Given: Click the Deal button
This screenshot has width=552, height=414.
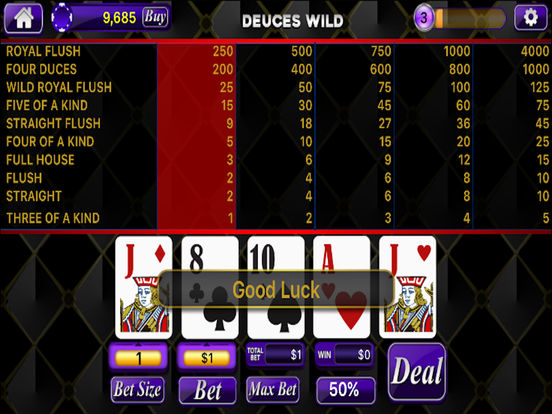Looking at the screenshot, I should click(417, 372).
